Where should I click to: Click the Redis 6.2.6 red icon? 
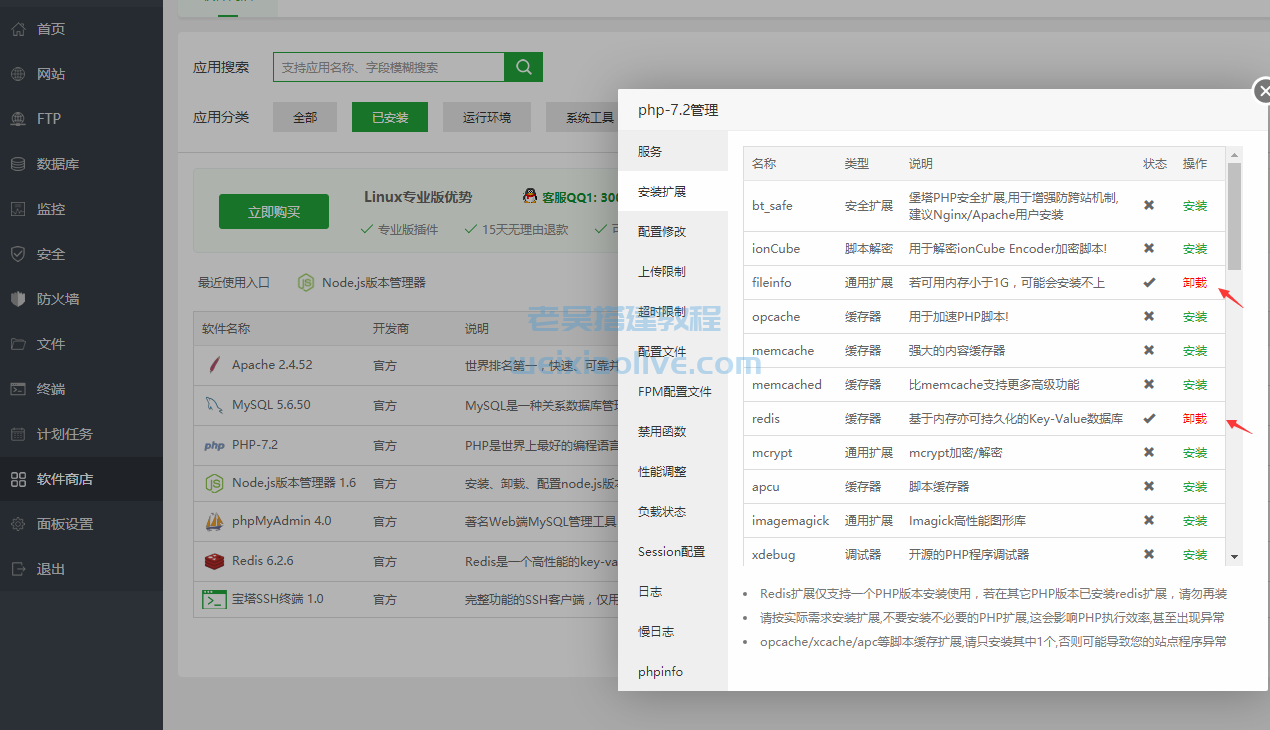(213, 561)
